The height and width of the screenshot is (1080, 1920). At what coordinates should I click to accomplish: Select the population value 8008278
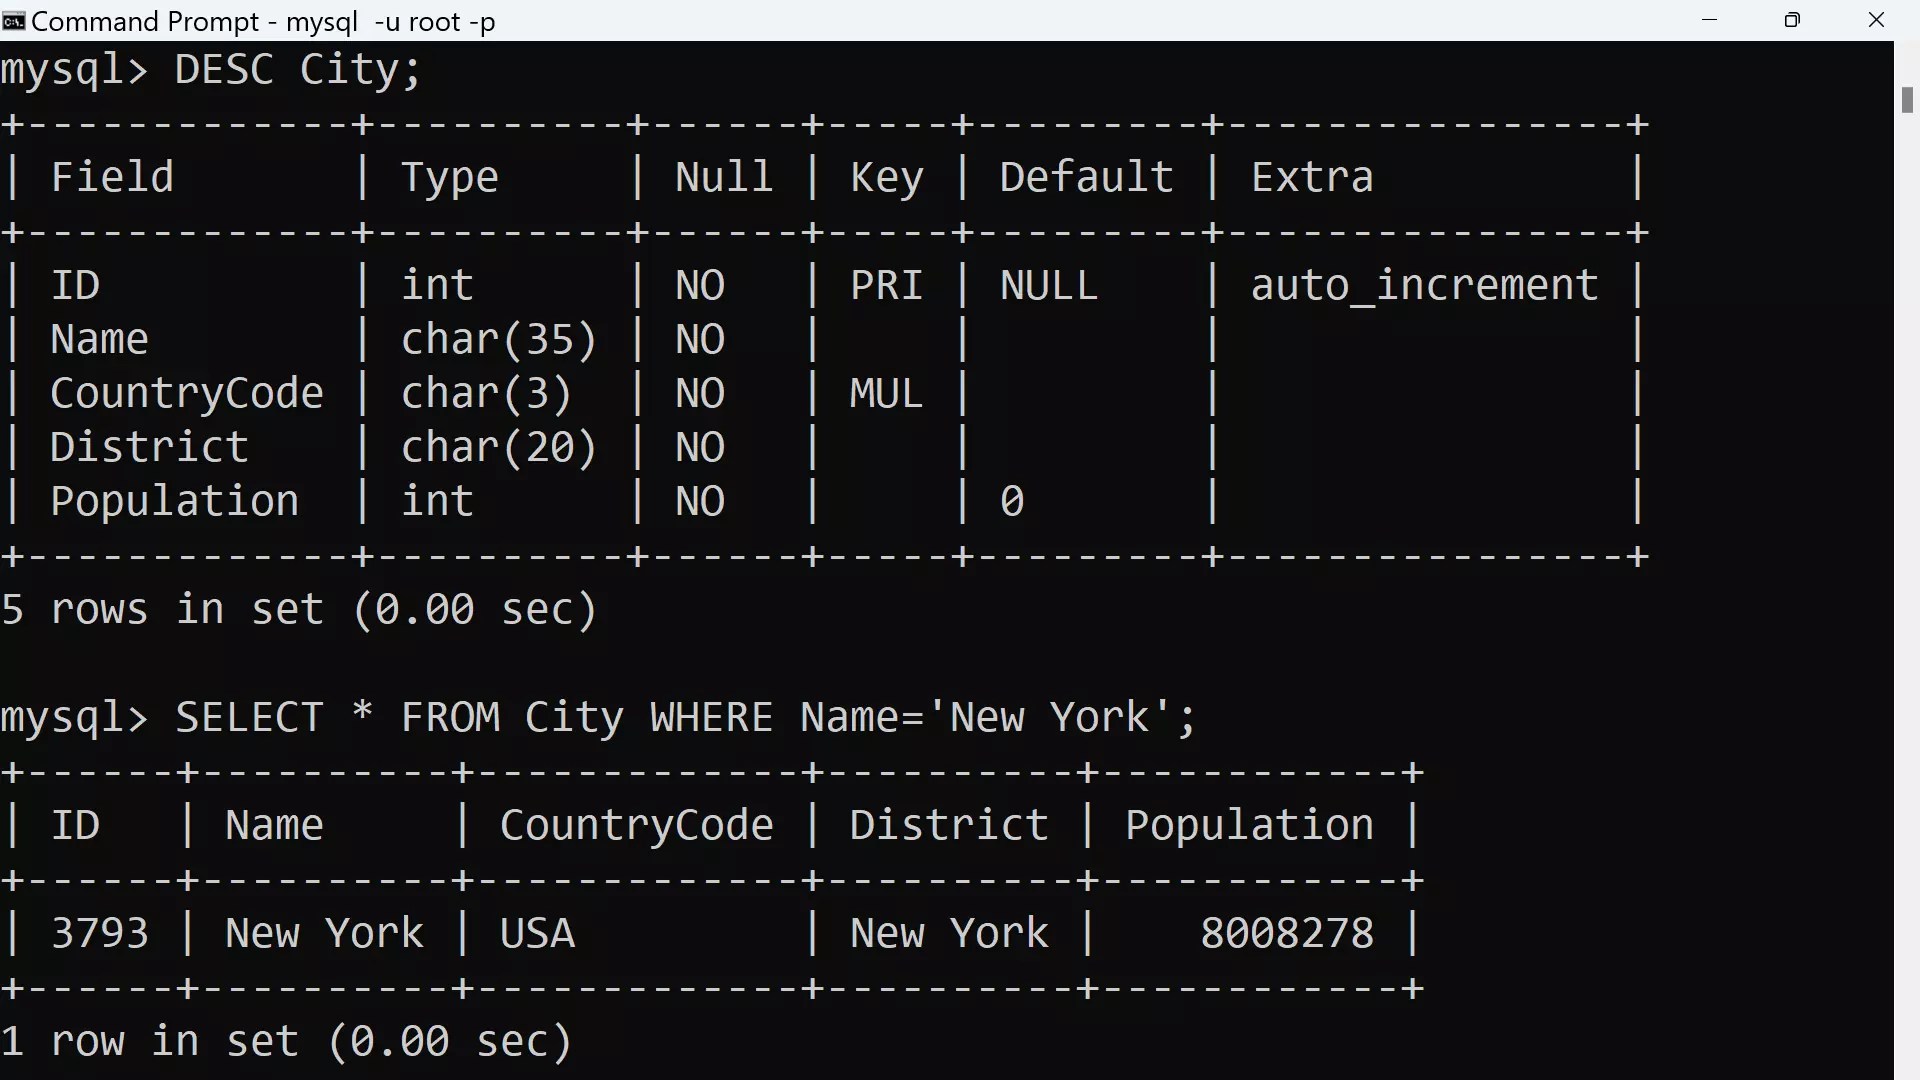[1286, 932]
